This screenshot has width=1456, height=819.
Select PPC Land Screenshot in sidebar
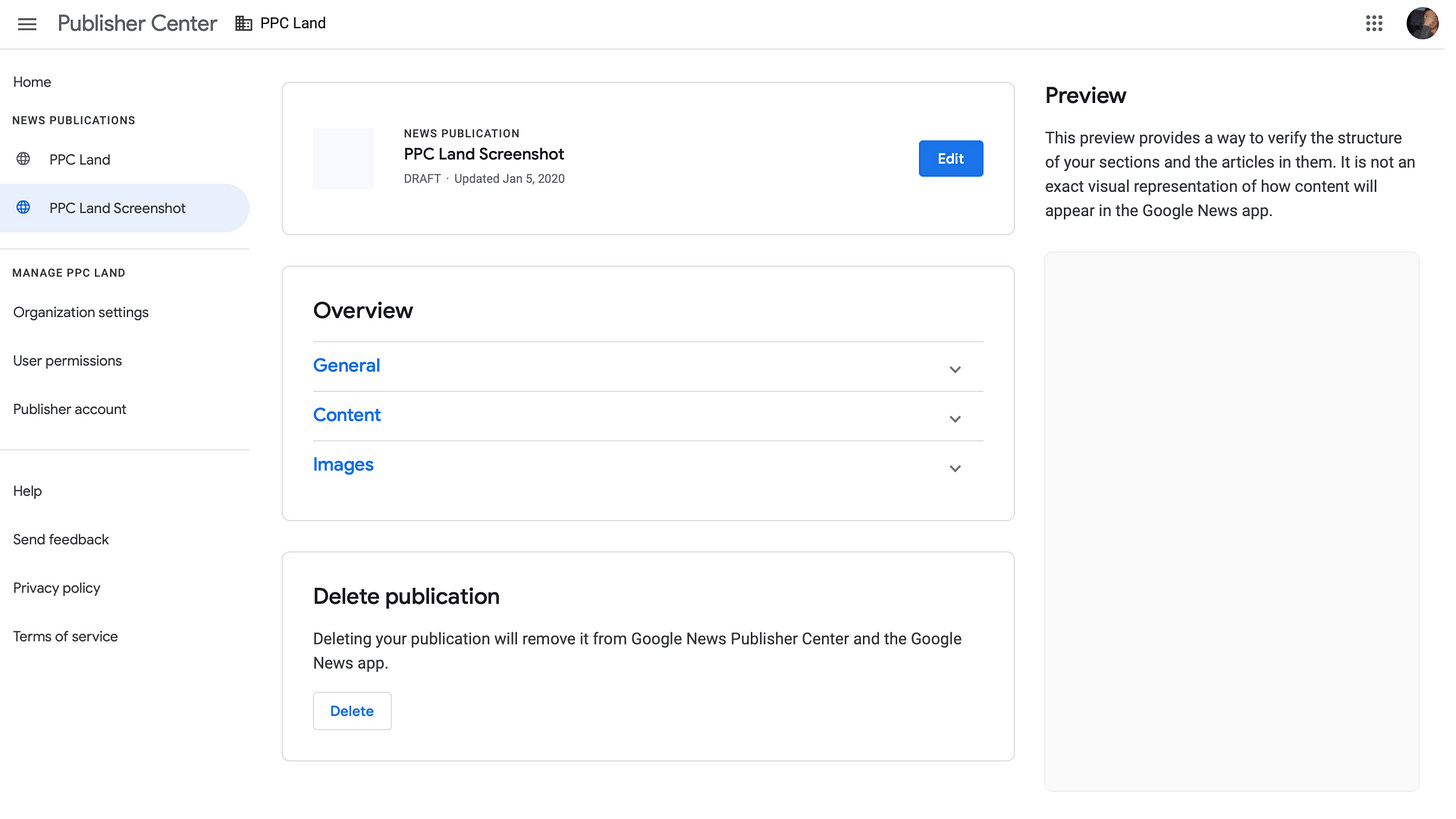click(x=125, y=208)
